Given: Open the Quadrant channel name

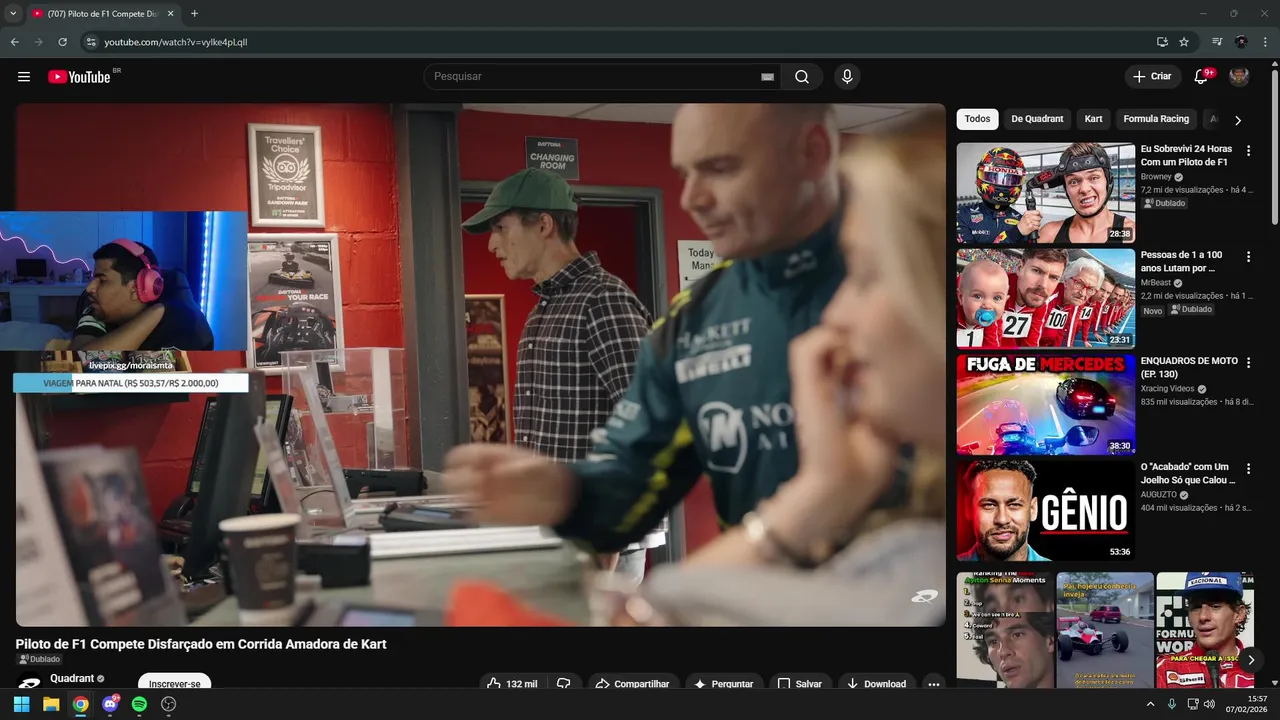Looking at the screenshot, I should tap(72, 679).
